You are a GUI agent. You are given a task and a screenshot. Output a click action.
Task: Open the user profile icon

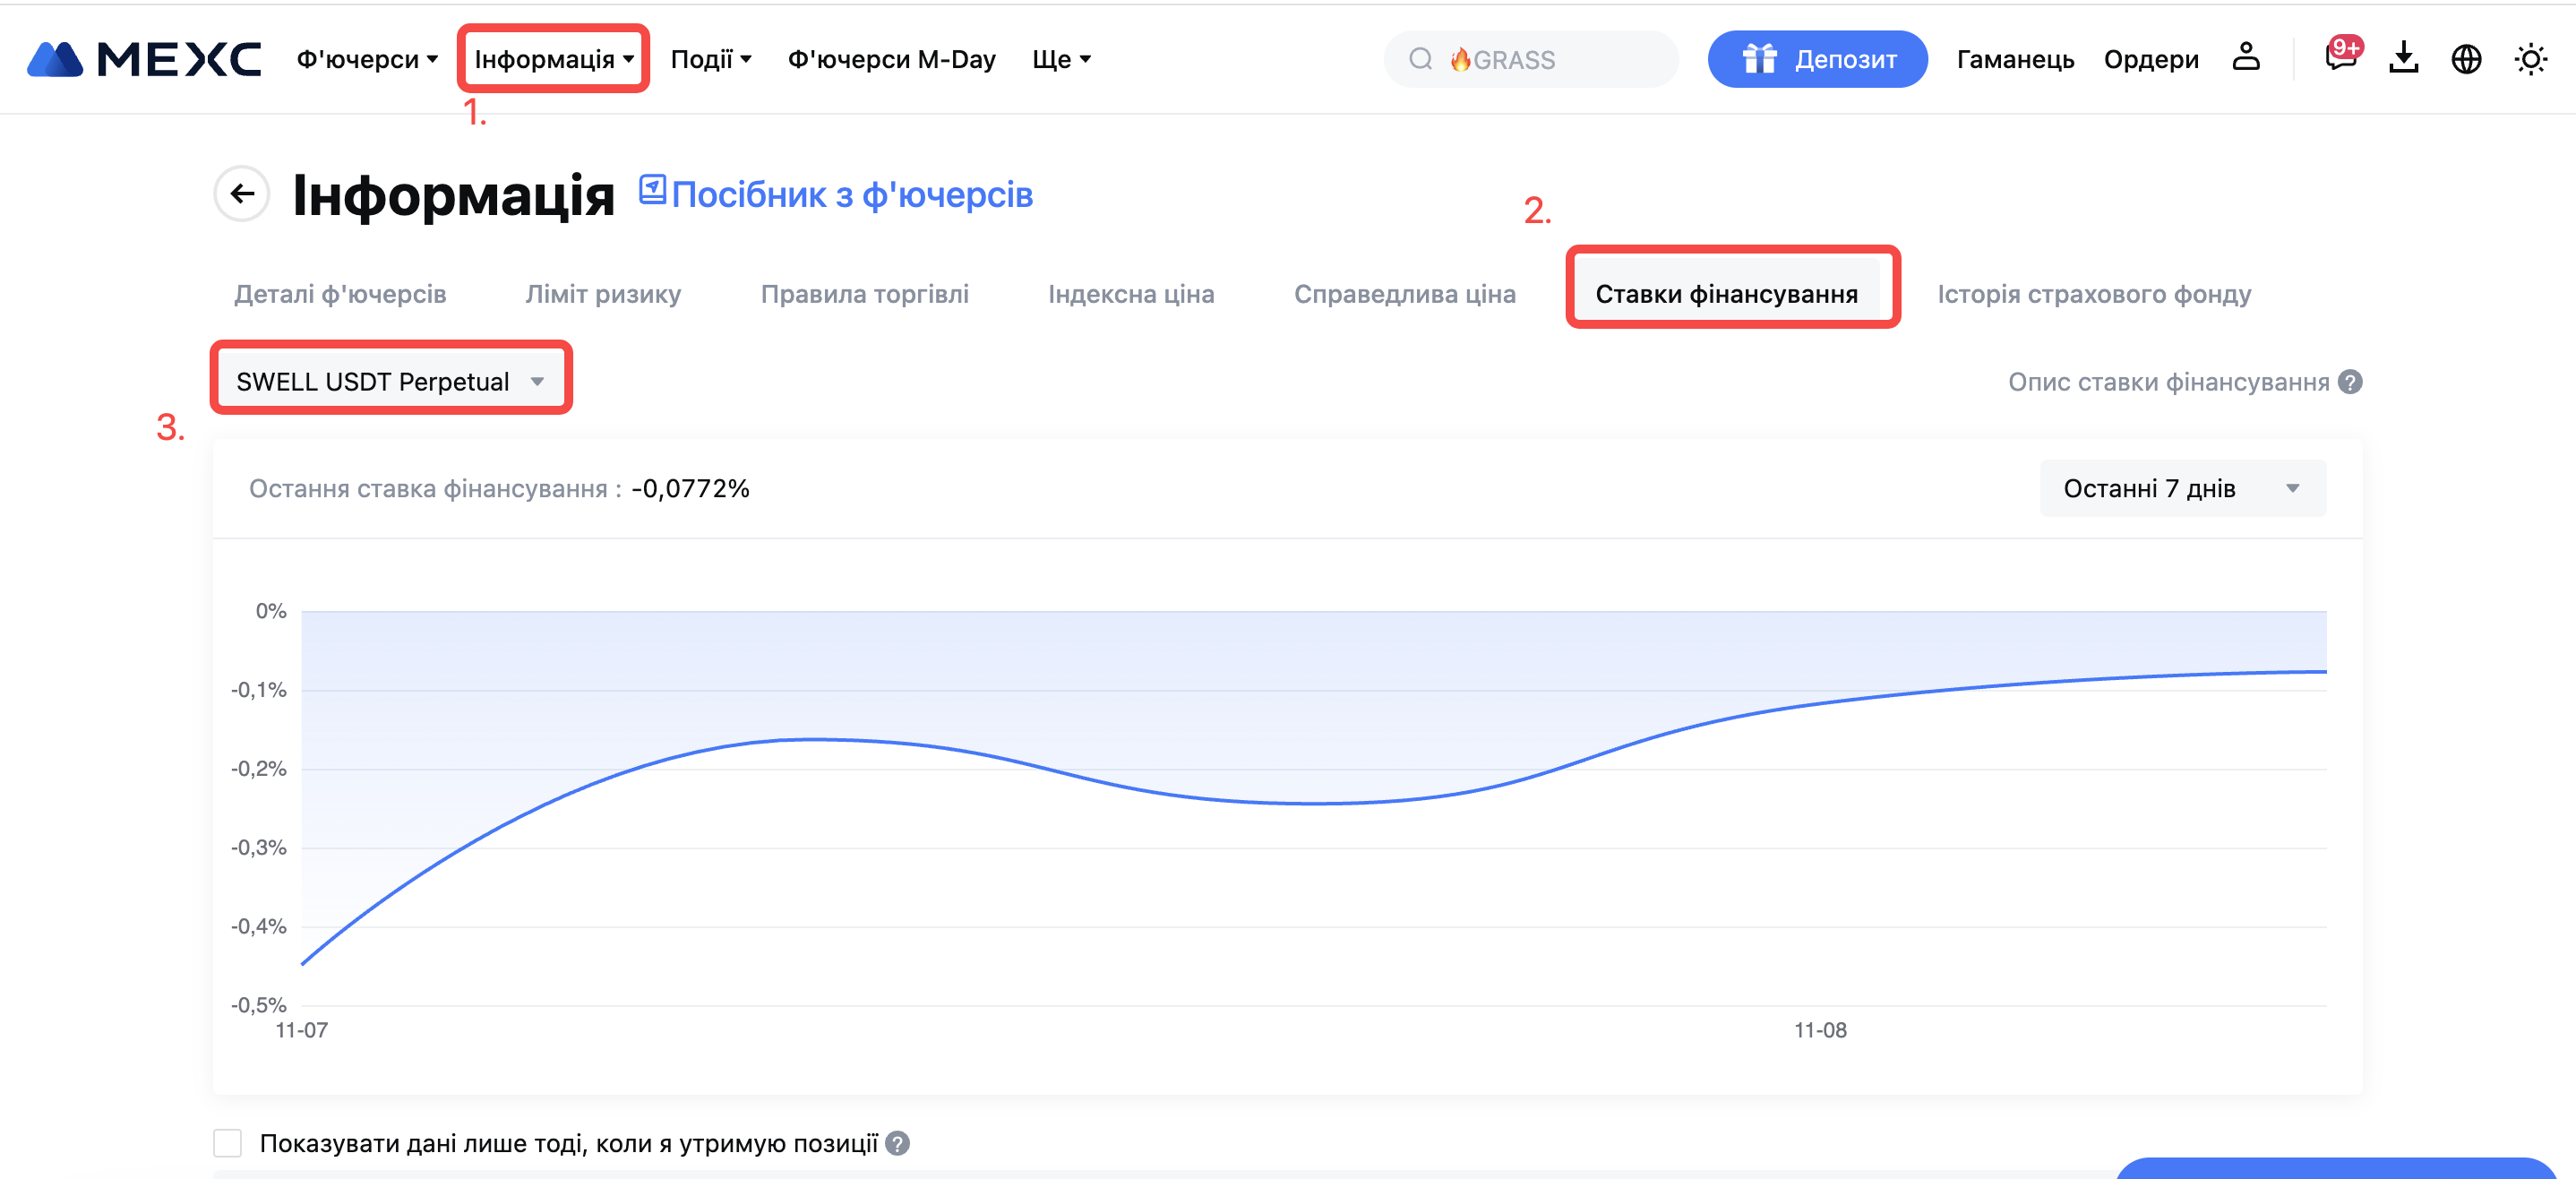coord(2245,58)
